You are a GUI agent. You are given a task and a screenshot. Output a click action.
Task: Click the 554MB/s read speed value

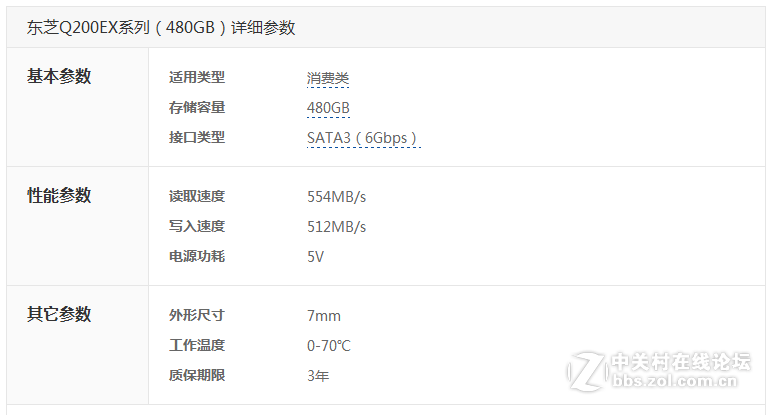pyautogui.click(x=337, y=197)
